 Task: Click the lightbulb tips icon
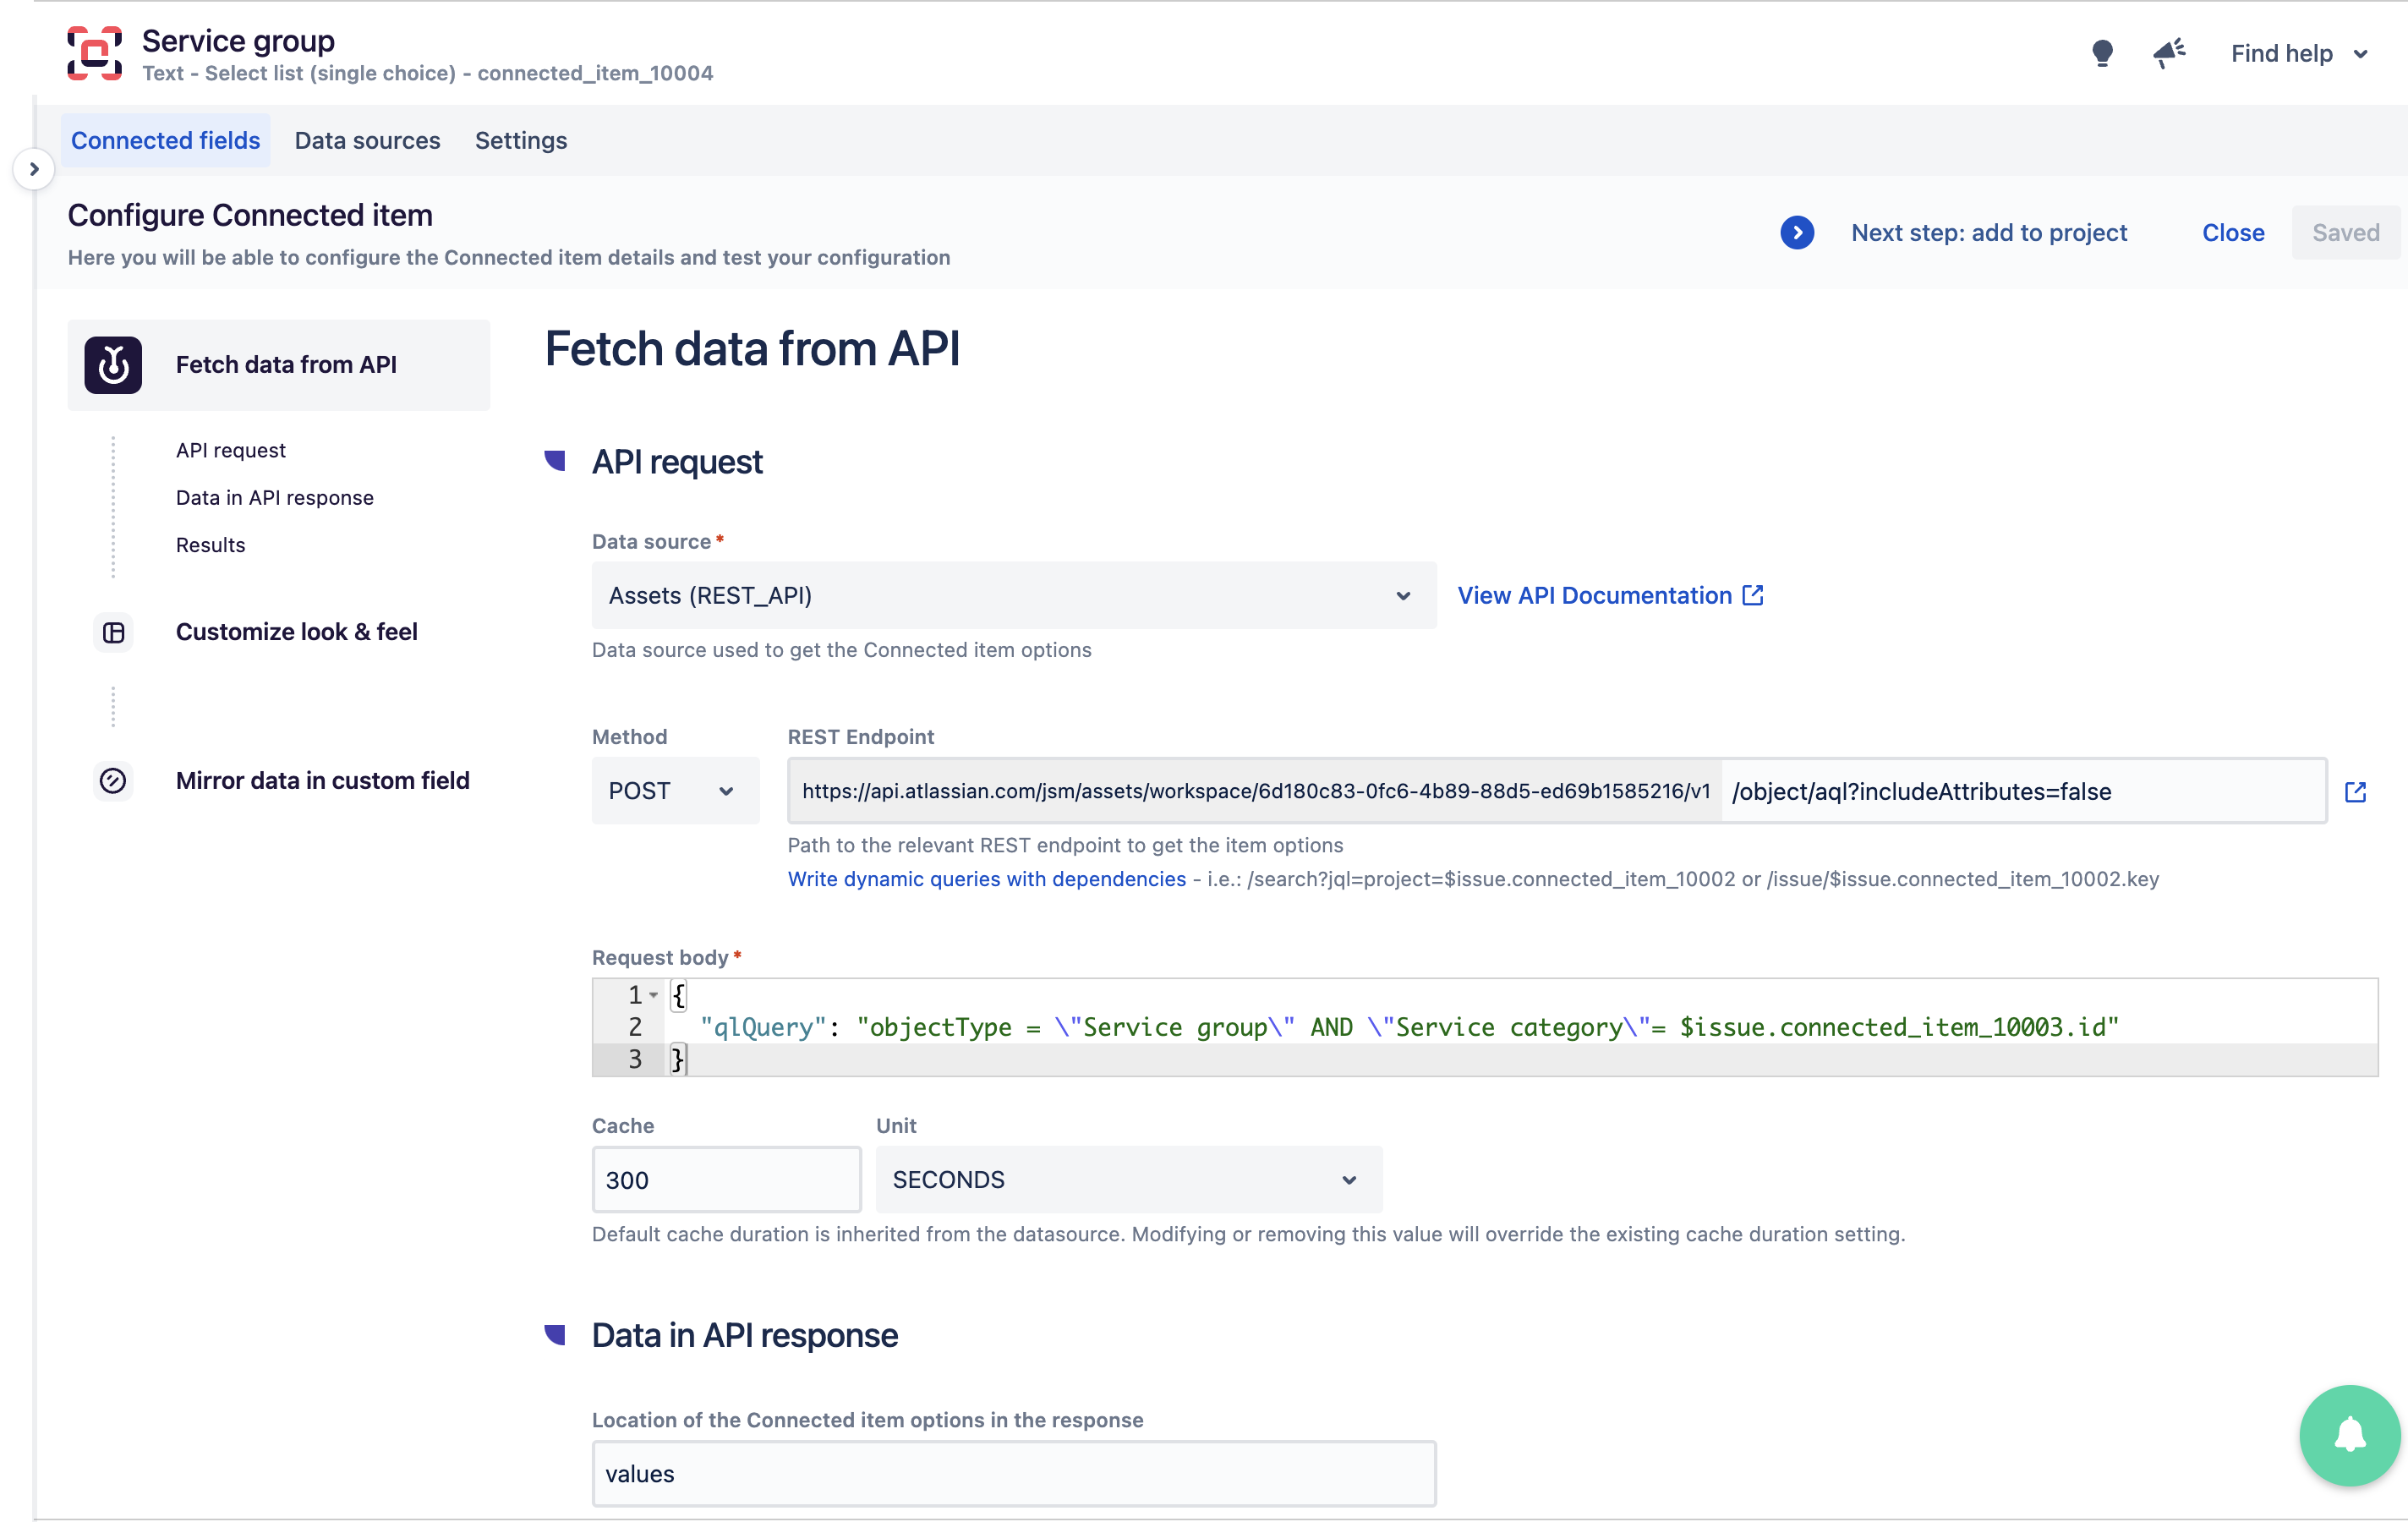click(2102, 53)
